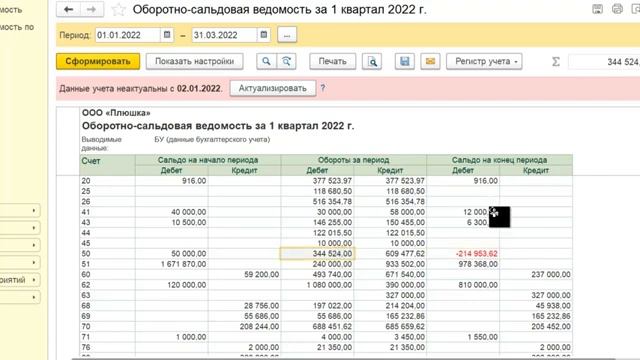Click the cancel search magnifier icon
Viewport: 640px width, 360px height.
(x=287, y=62)
